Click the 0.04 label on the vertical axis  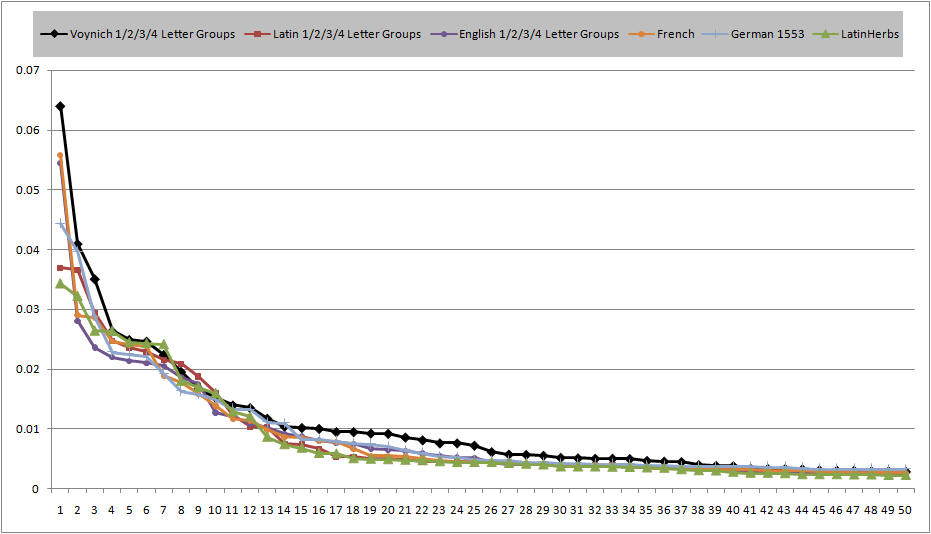click(28, 250)
